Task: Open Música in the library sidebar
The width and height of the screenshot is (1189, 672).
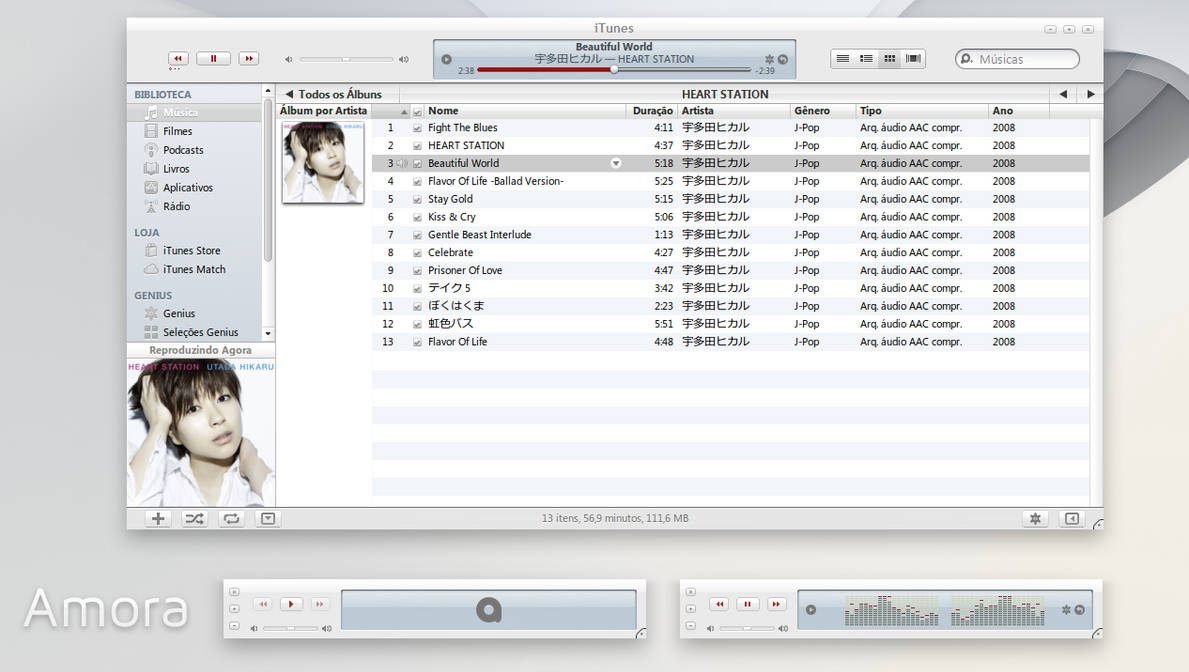Action: (x=194, y=112)
